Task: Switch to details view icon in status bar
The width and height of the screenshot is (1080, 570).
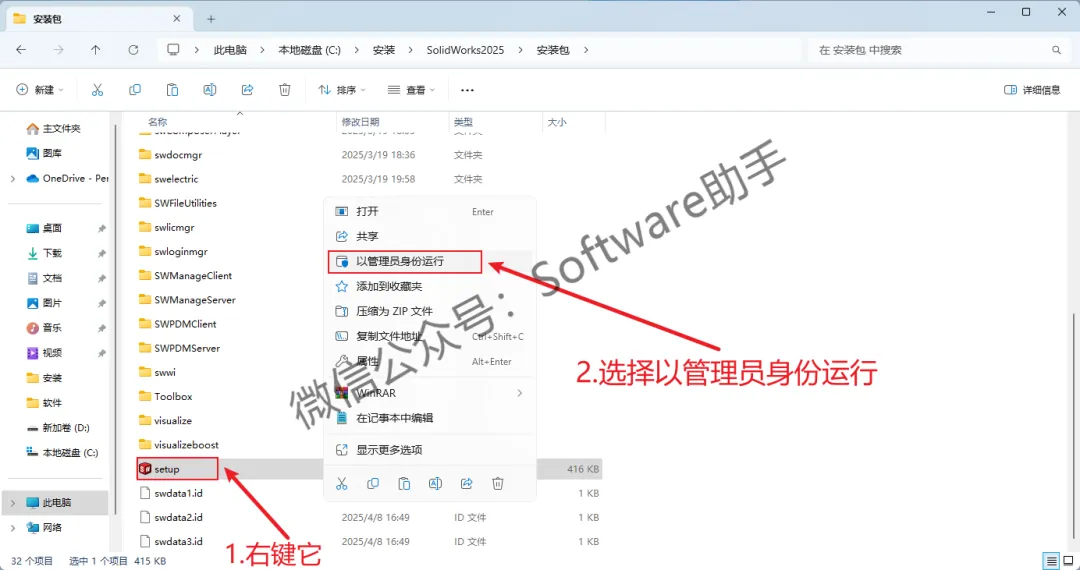Action: 1050,560
